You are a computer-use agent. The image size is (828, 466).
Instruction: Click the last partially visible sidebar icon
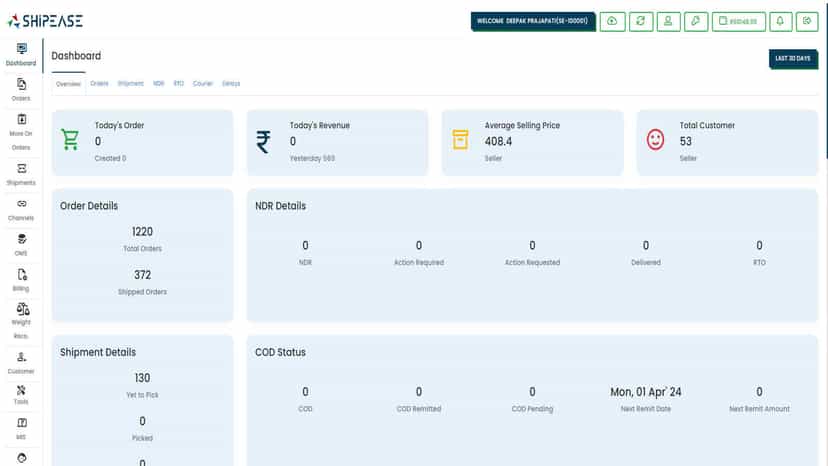[x=22, y=459]
